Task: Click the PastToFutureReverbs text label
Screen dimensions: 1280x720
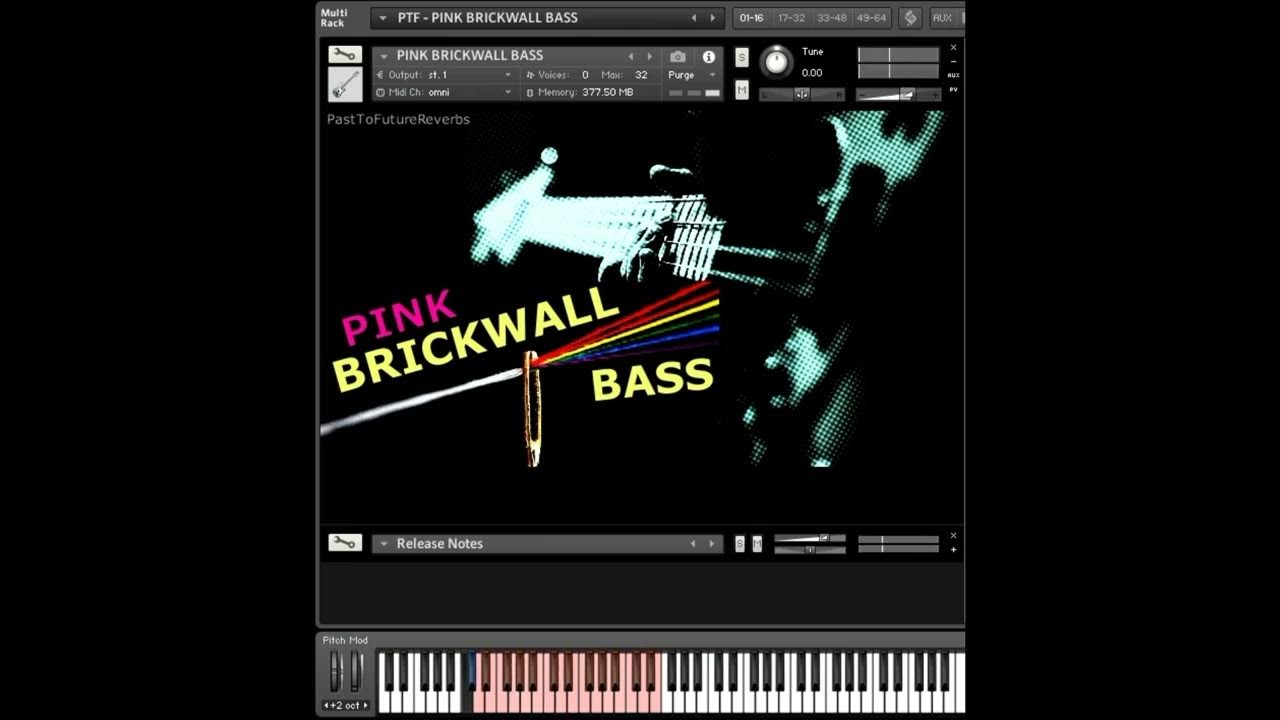Action: [x=398, y=119]
